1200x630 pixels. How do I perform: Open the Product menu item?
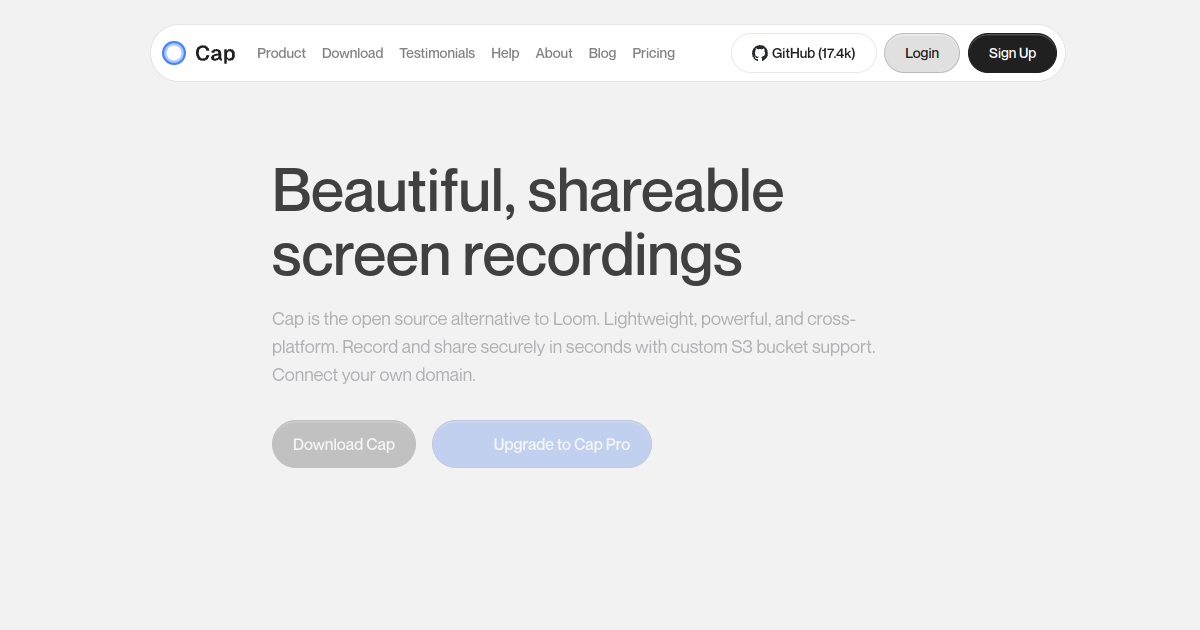click(x=281, y=53)
